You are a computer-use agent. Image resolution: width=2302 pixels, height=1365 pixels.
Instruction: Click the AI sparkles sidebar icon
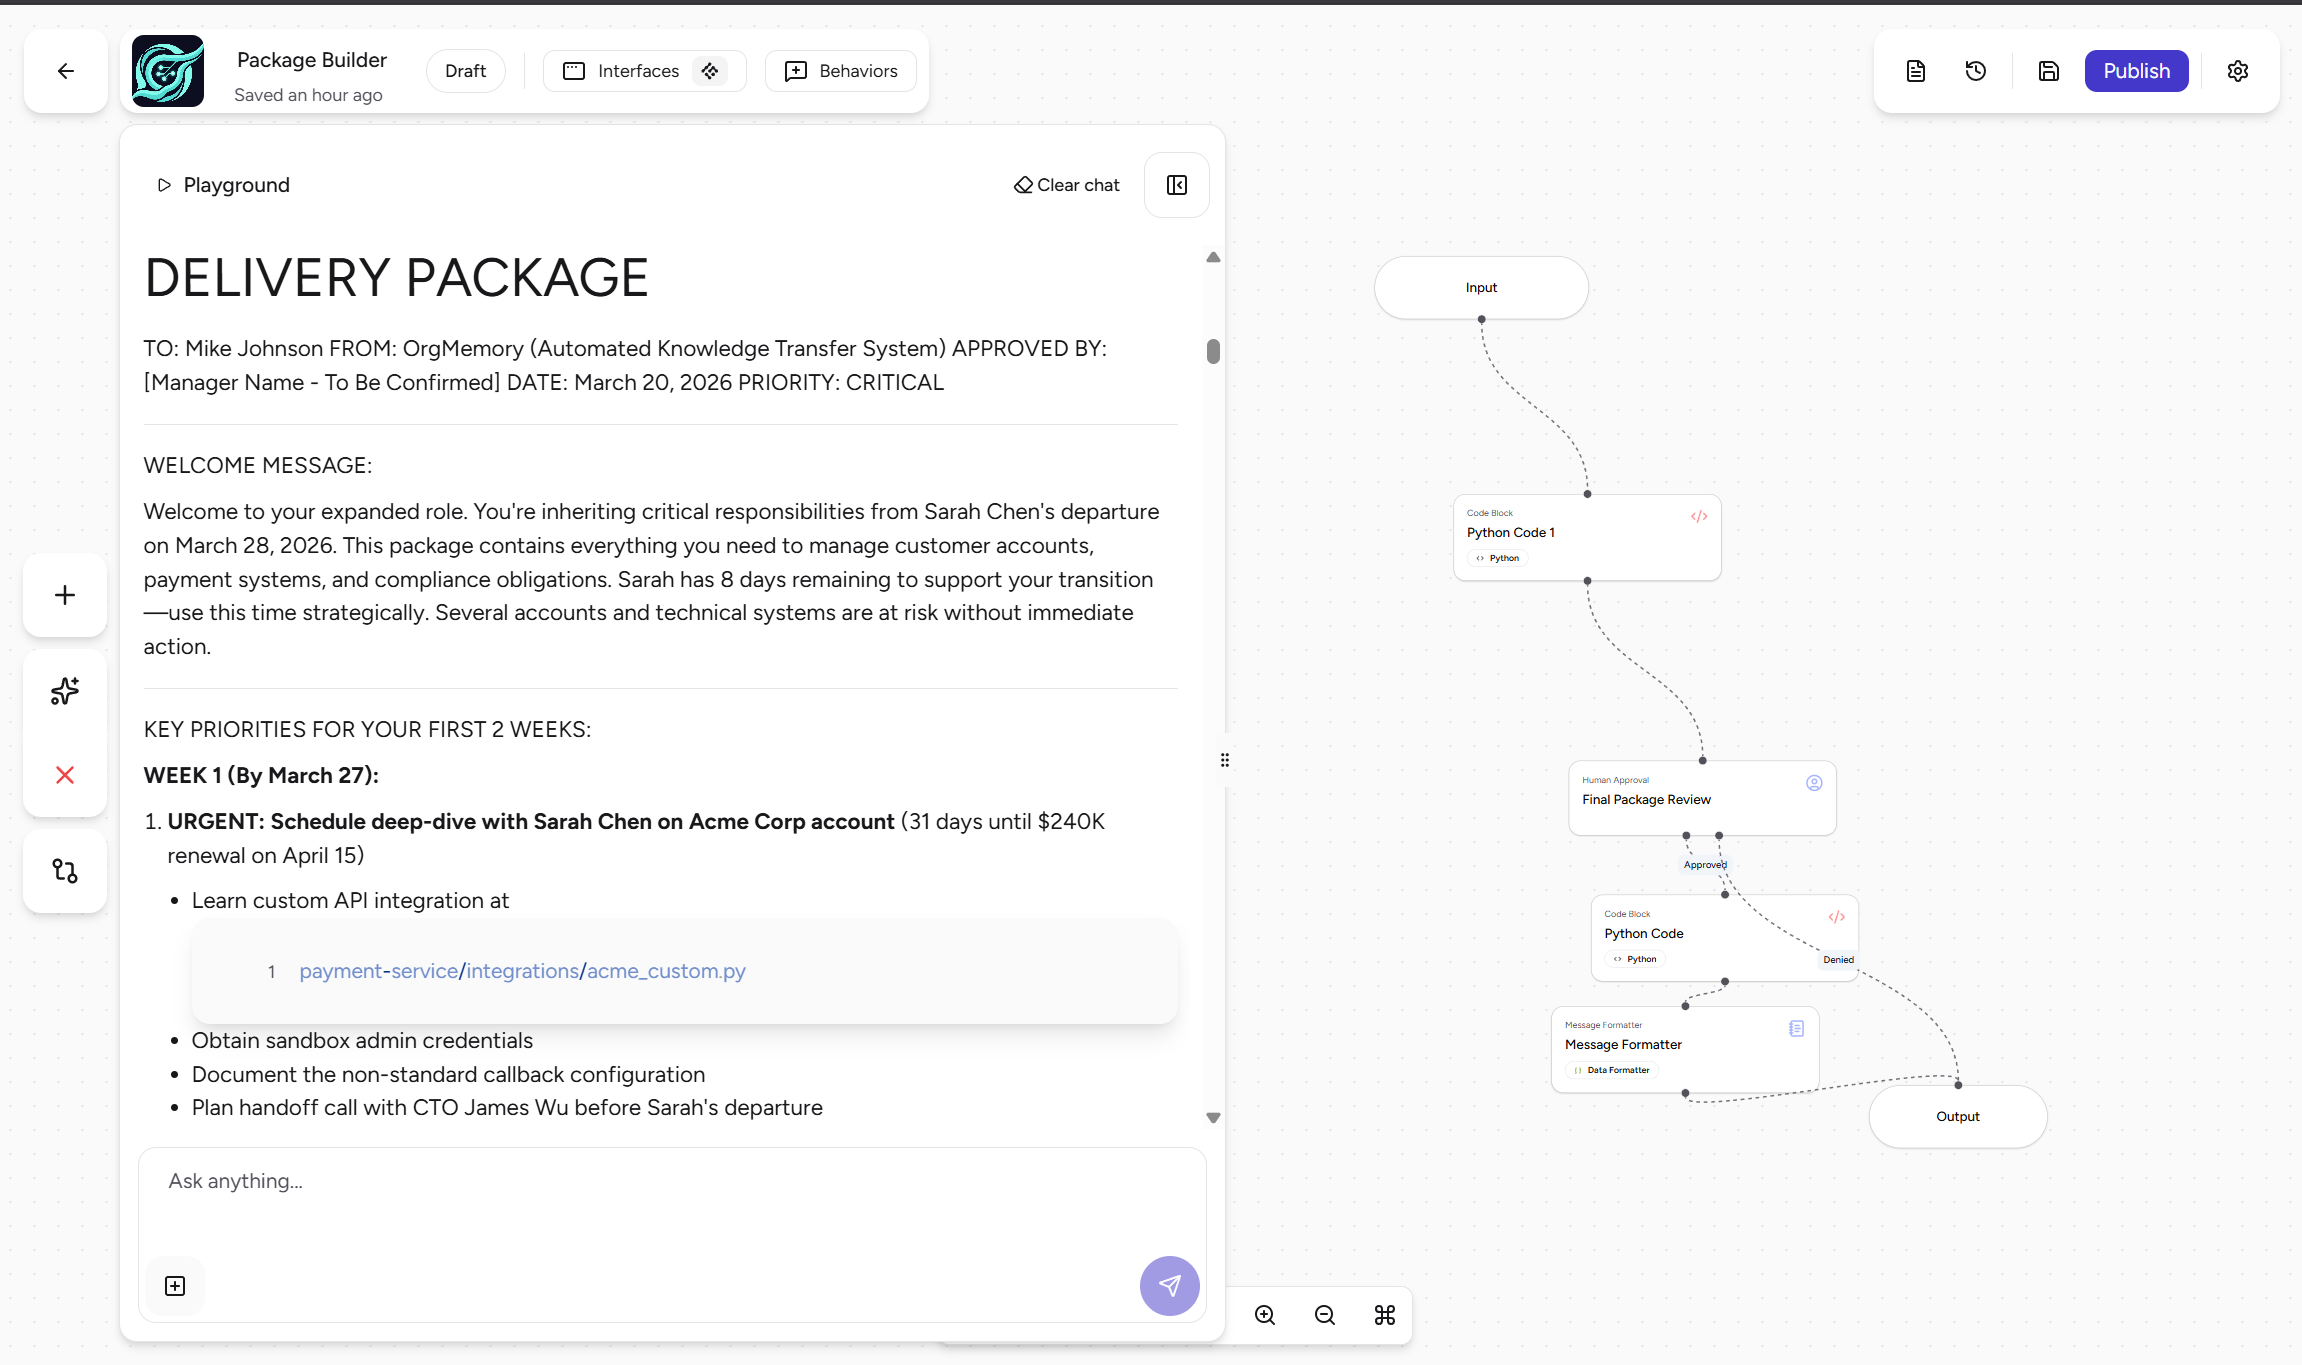(65, 691)
